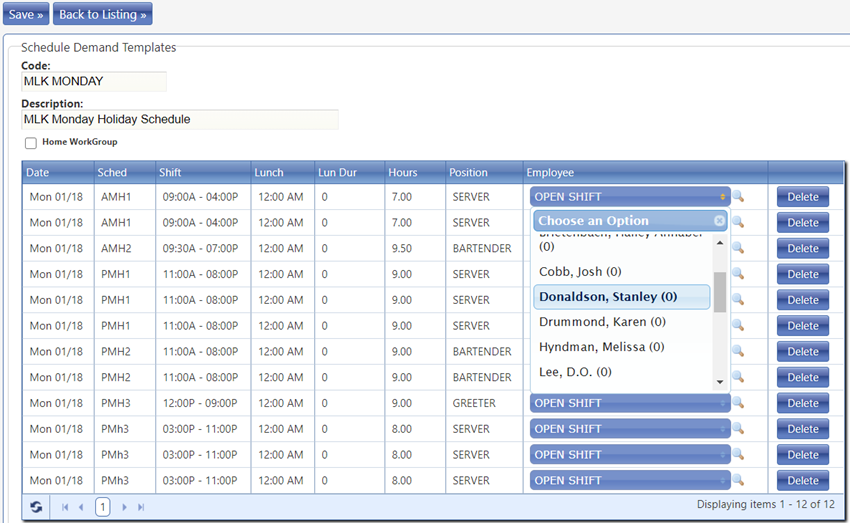Delete the AMH2 bartender shift row

(x=802, y=249)
